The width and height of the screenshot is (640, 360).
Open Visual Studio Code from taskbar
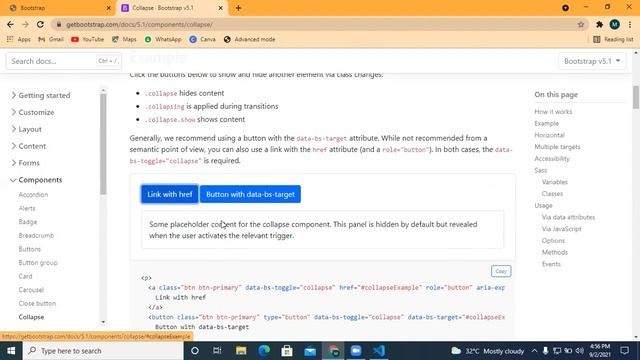(379, 351)
